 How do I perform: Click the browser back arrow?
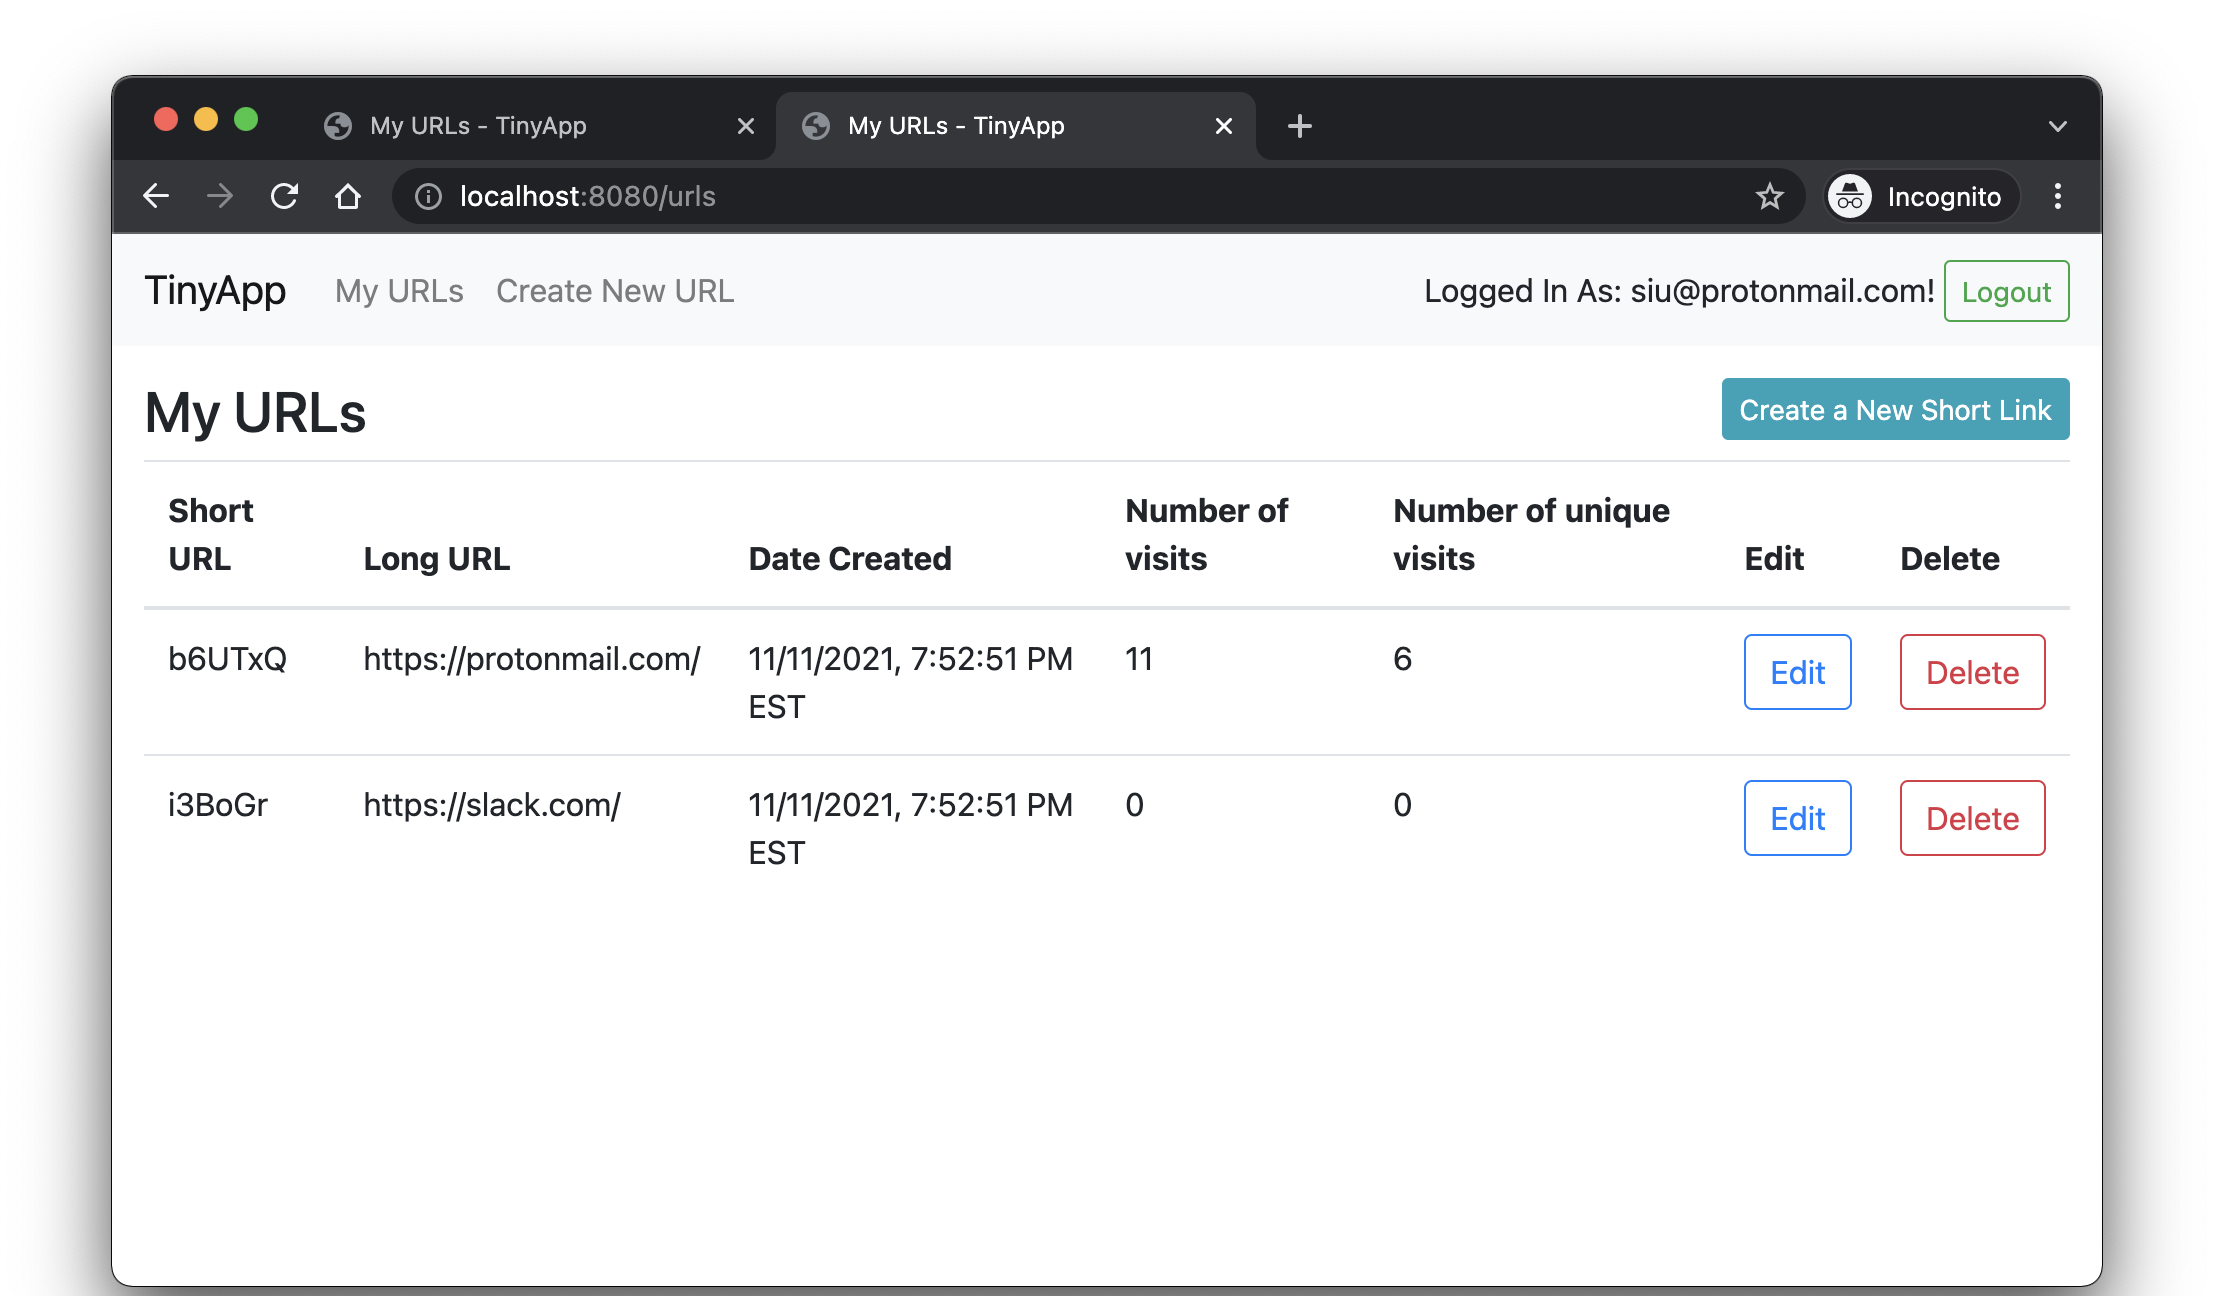[156, 196]
